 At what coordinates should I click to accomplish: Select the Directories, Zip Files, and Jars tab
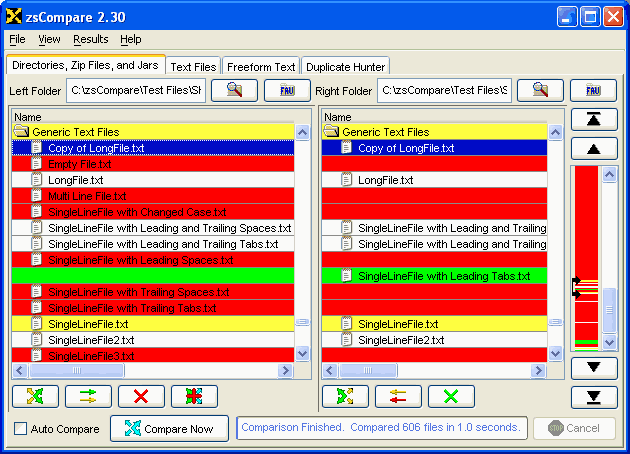point(86,65)
